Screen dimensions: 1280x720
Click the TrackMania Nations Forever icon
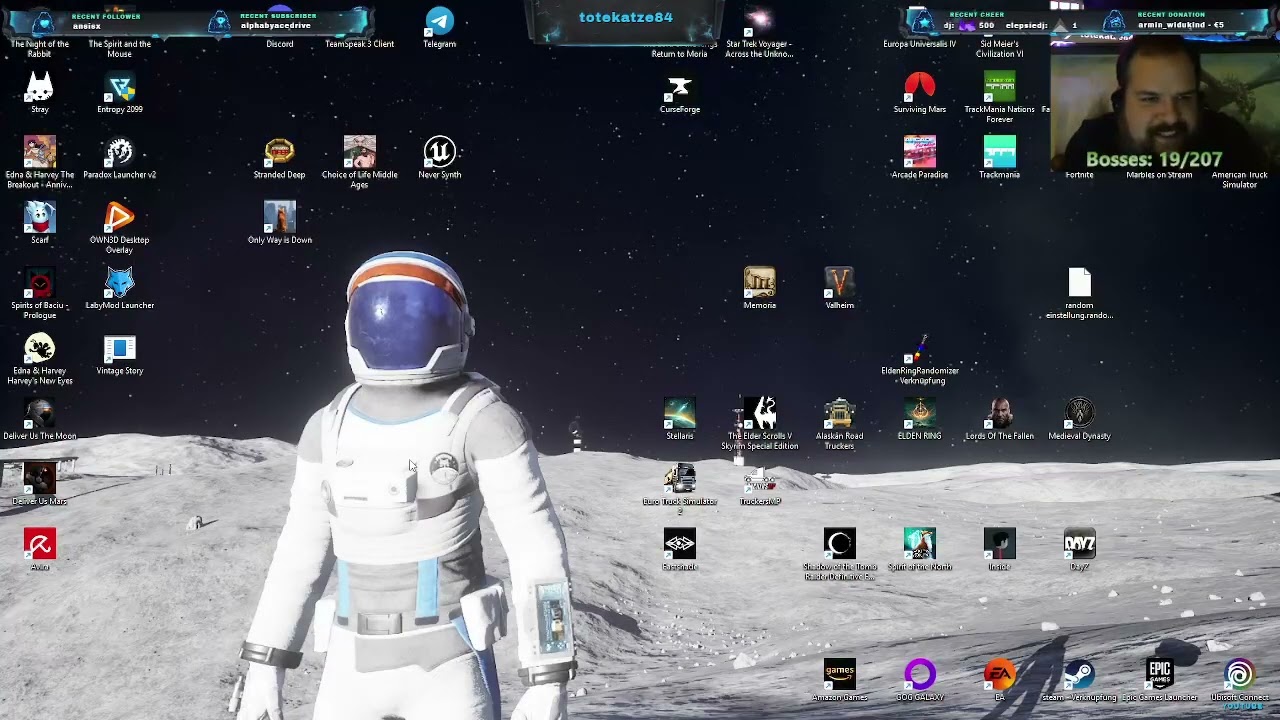click(1000, 87)
